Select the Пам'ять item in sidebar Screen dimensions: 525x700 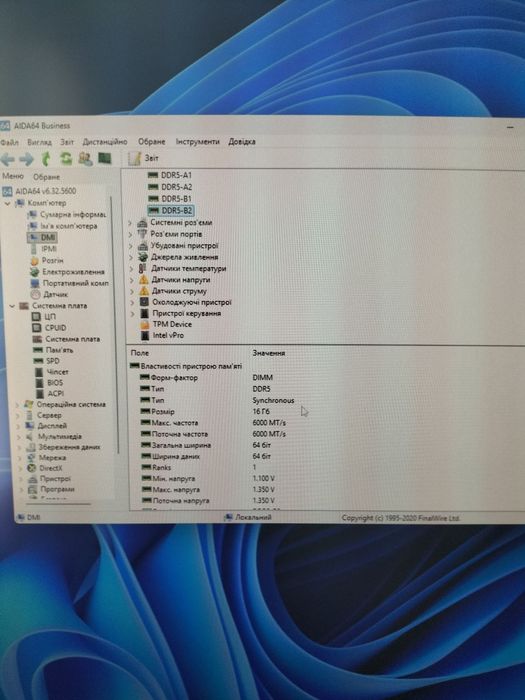[54, 350]
